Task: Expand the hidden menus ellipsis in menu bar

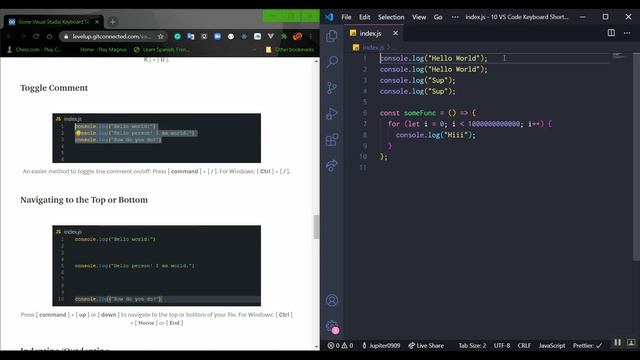Action: coord(455,17)
